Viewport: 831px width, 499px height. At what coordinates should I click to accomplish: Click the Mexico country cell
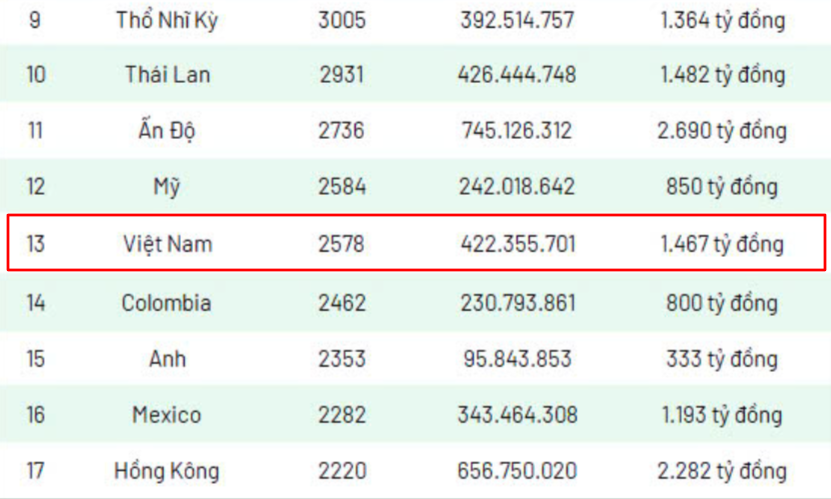click(167, 415)
